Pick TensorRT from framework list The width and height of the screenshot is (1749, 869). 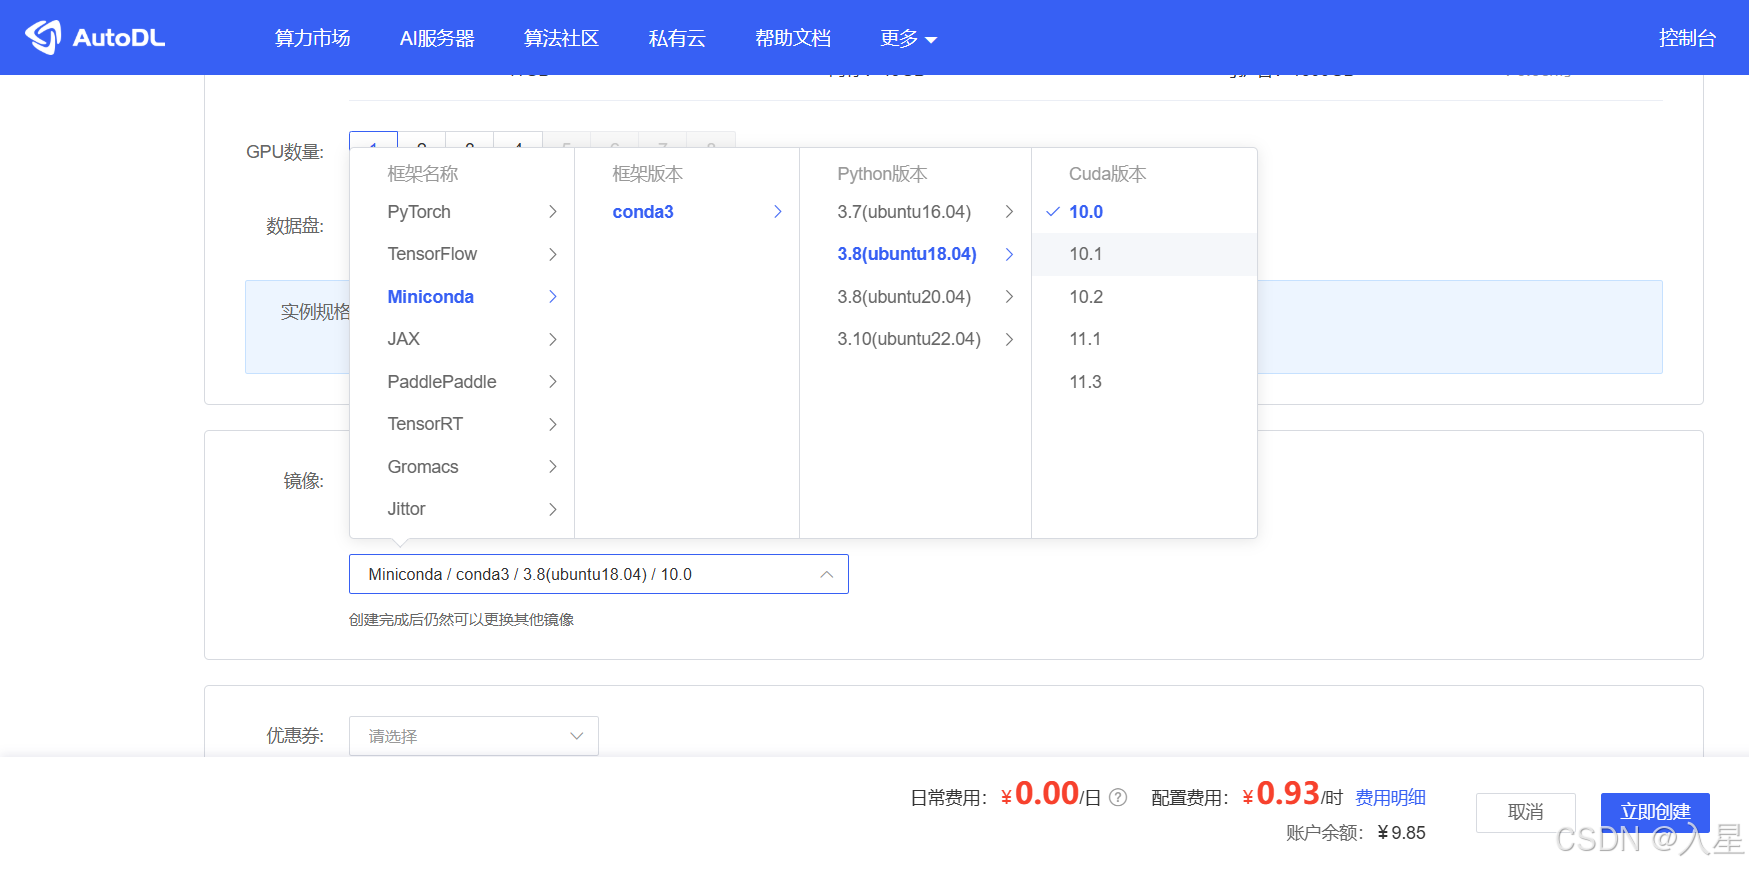coord(462,424)
